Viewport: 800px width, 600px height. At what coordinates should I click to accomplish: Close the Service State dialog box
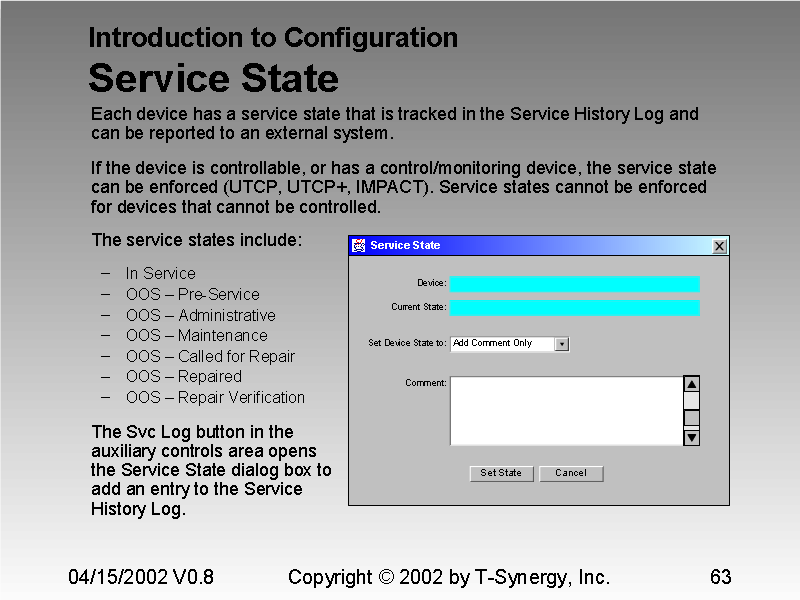719,246
